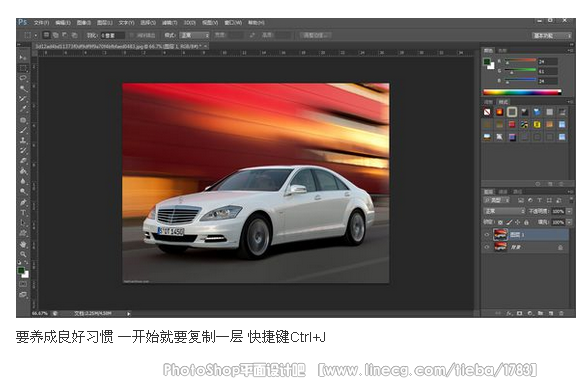Select the Hand tool

coord(23,244)
